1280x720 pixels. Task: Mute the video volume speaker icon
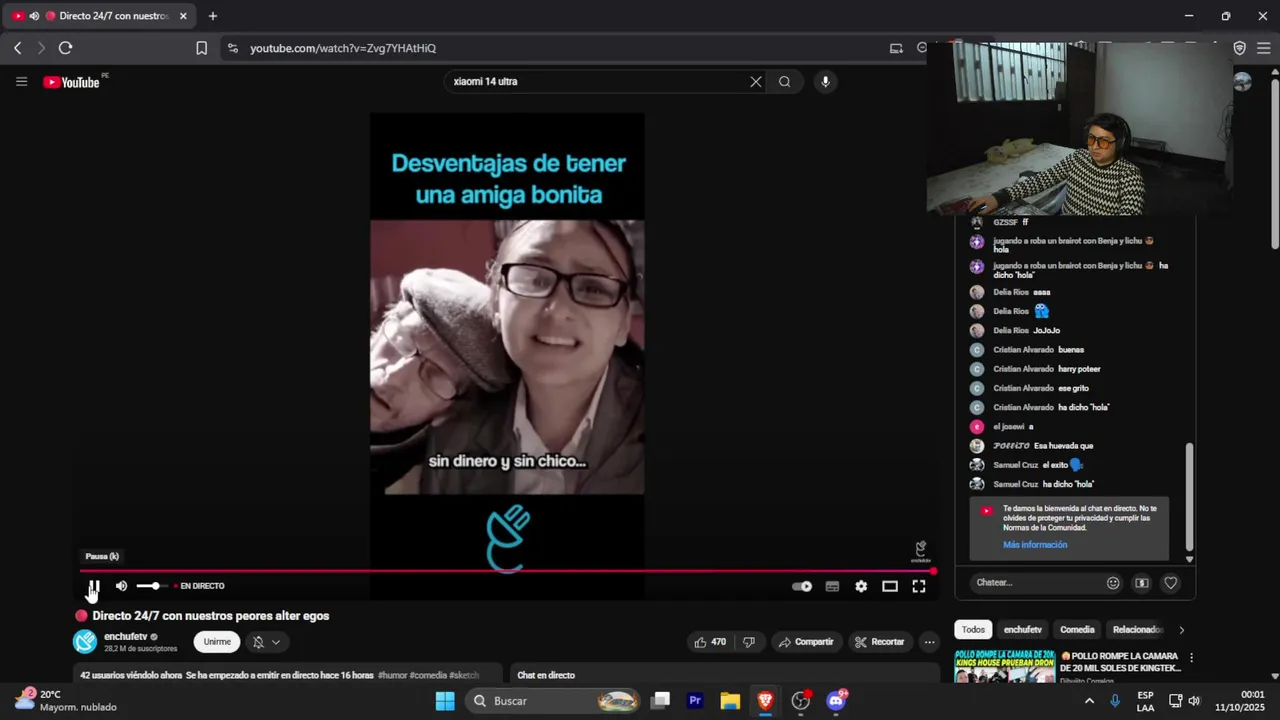(x=121, y=586)
